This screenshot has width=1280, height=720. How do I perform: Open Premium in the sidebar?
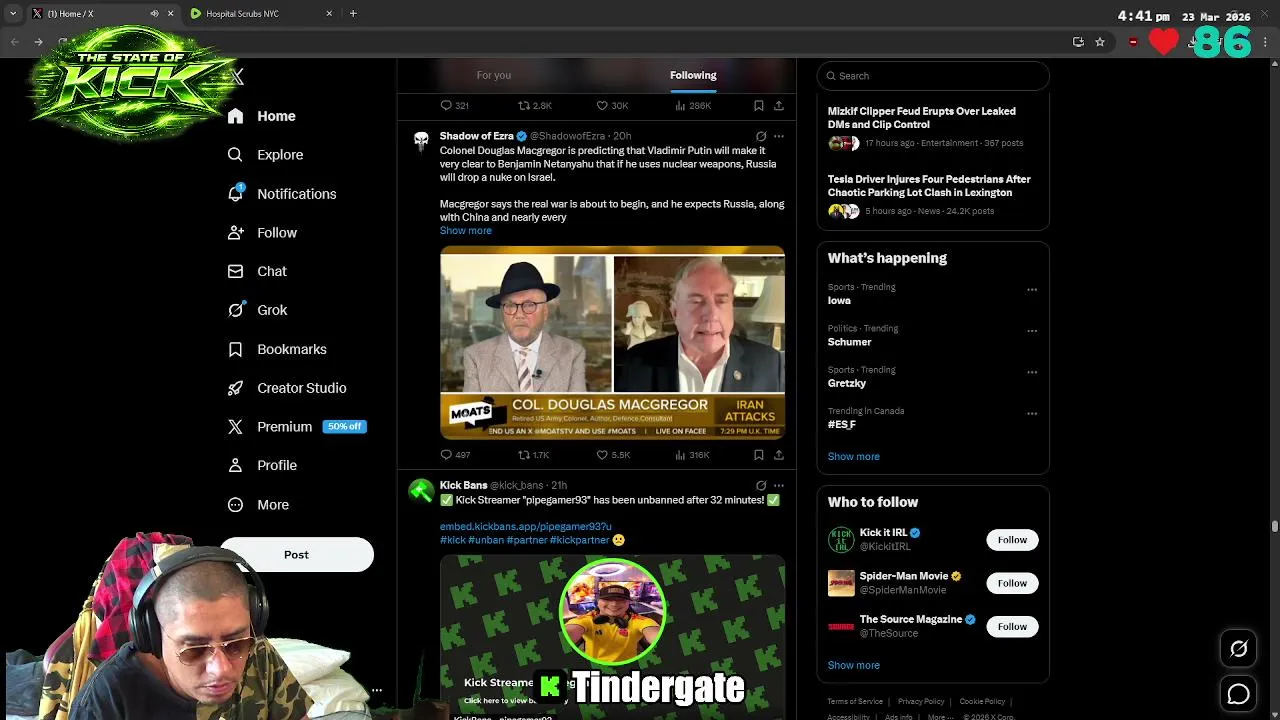[x=298, y=426]
